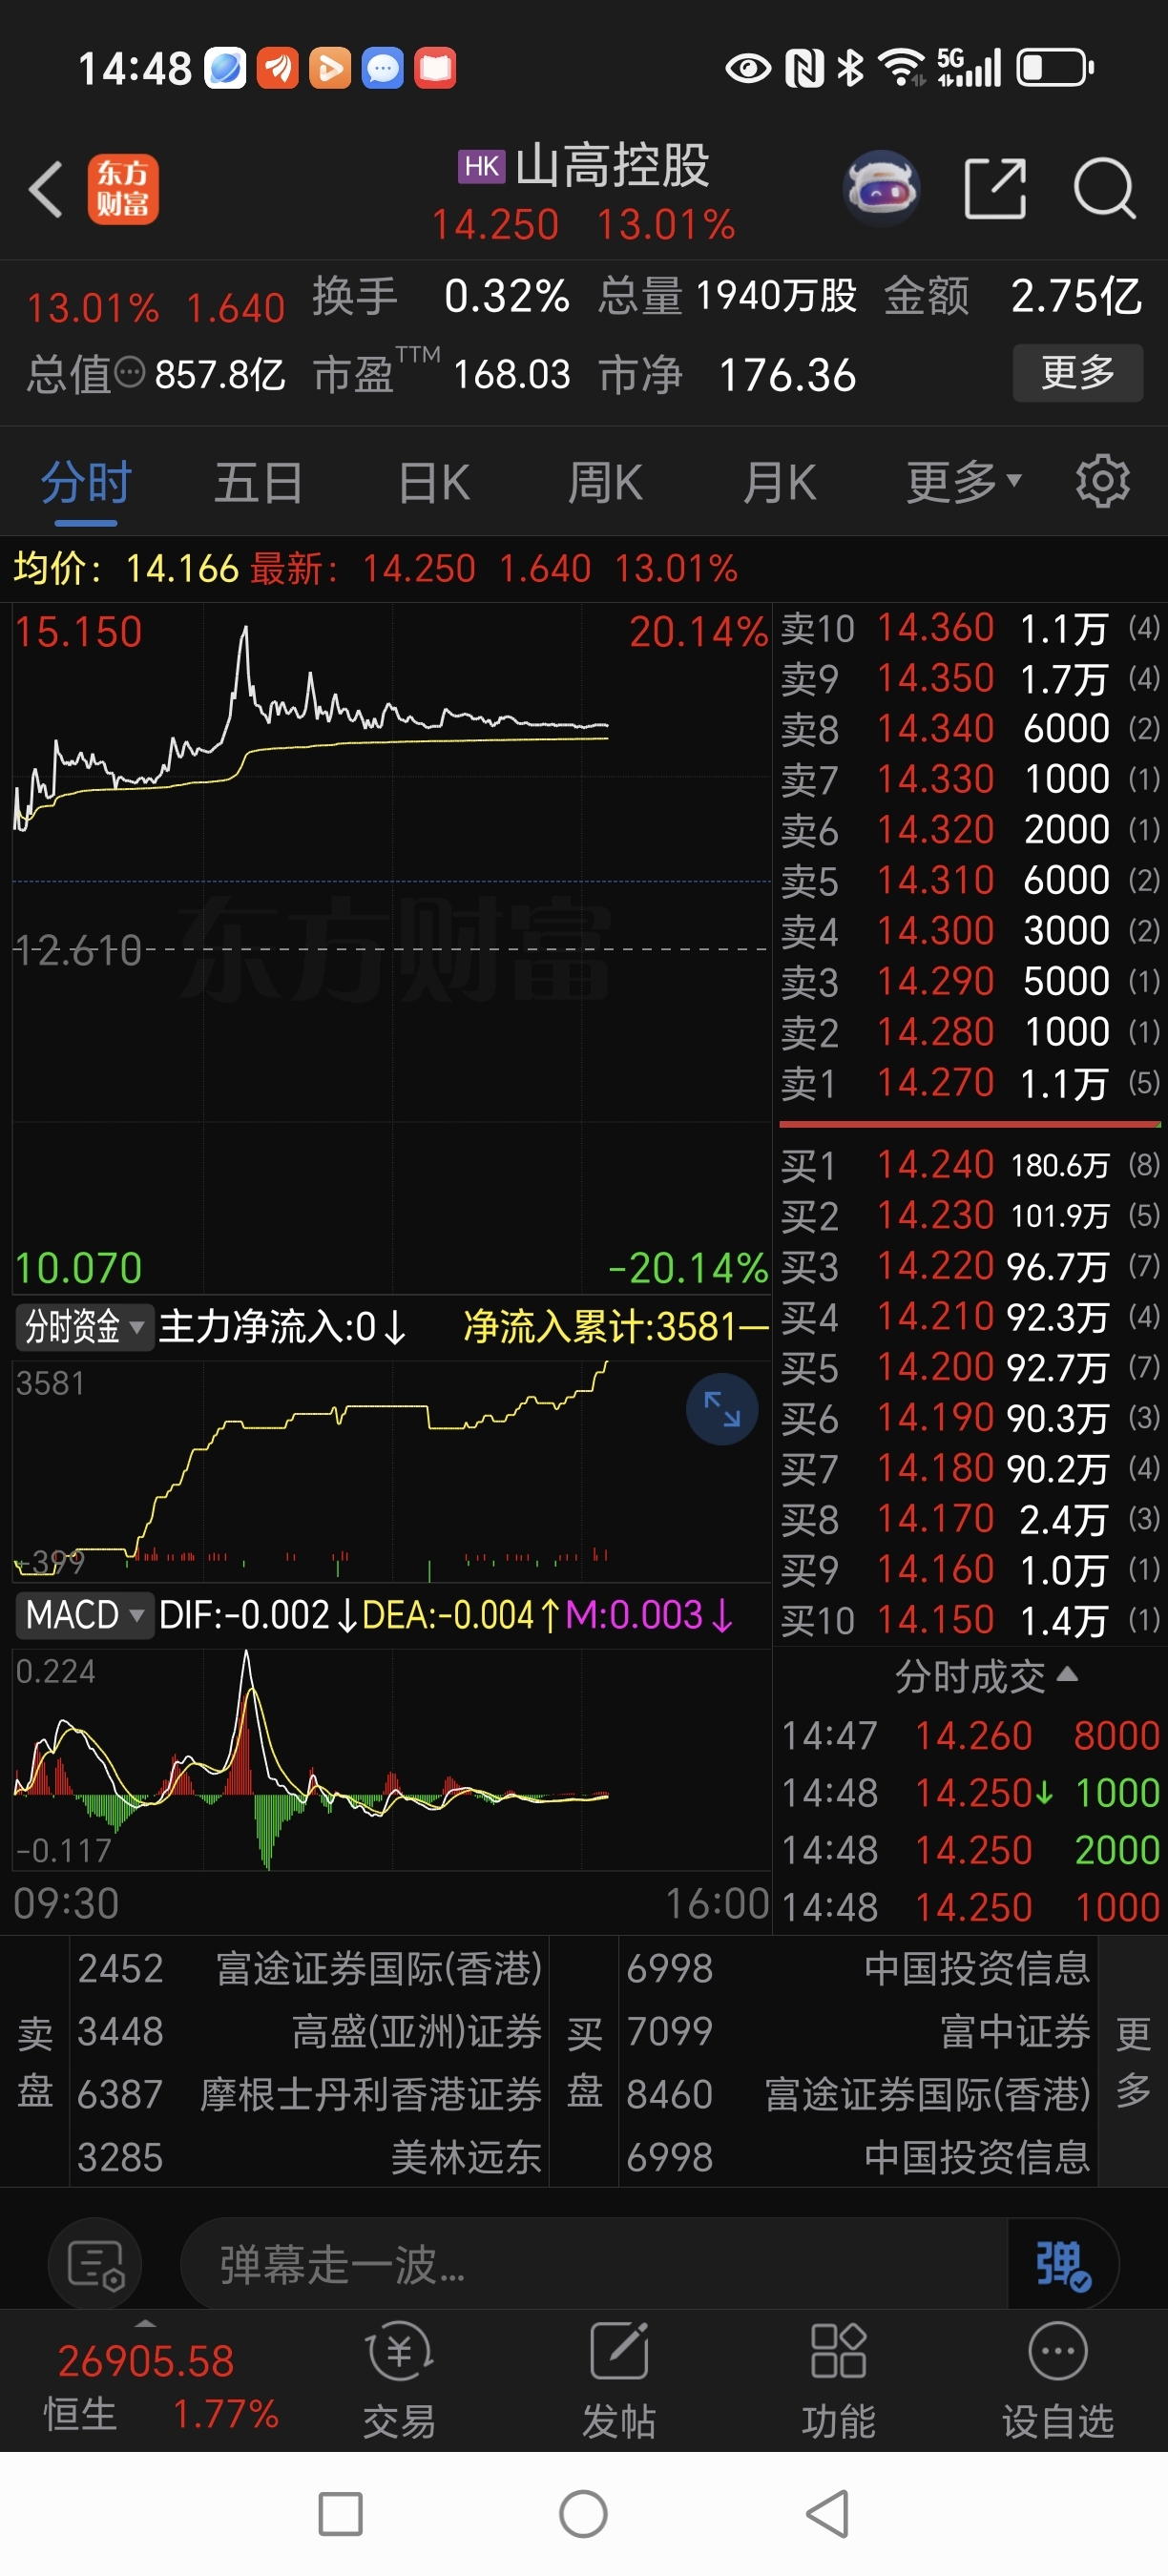Tap Android home circle button

pyautogui.click(x=583, y=2514)
